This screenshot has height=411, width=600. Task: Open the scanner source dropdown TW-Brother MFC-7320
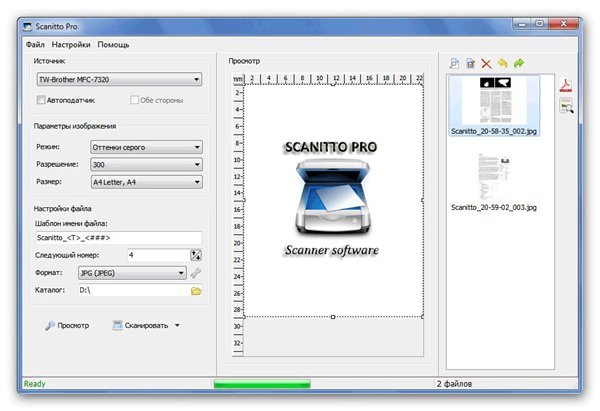(118, 79)
